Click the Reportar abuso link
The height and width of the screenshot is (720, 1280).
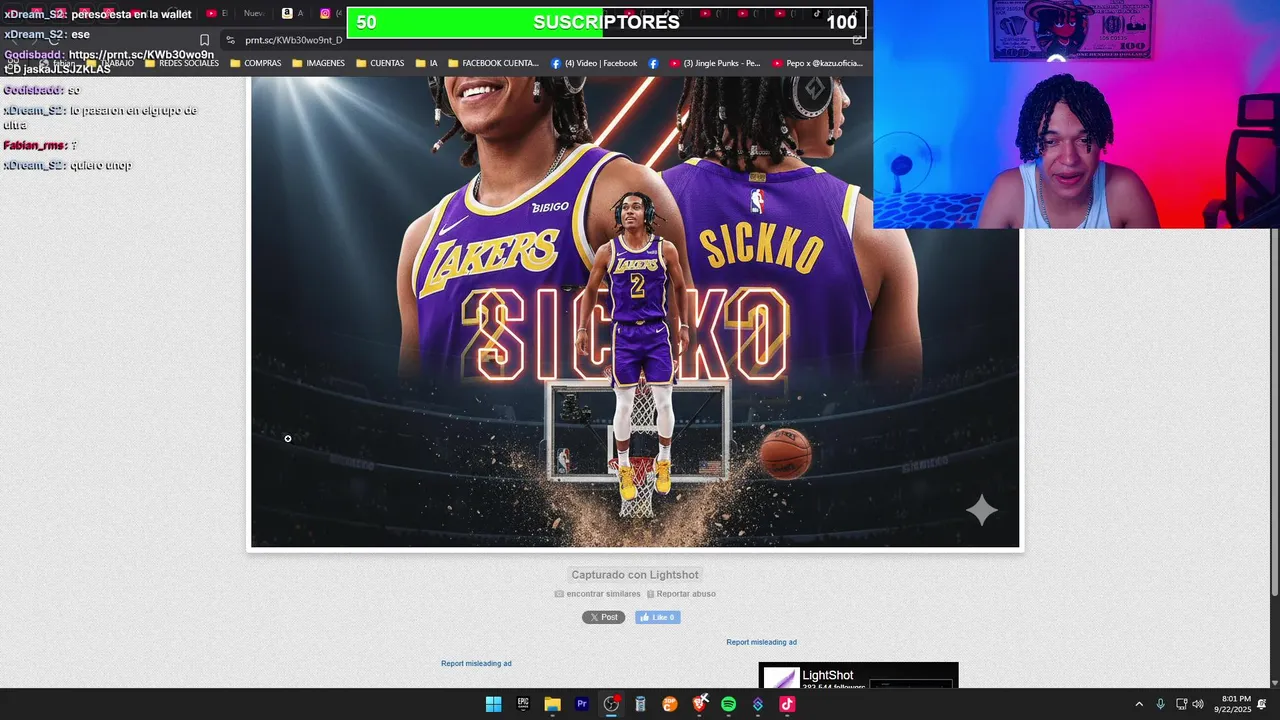(x=681, y=594)
